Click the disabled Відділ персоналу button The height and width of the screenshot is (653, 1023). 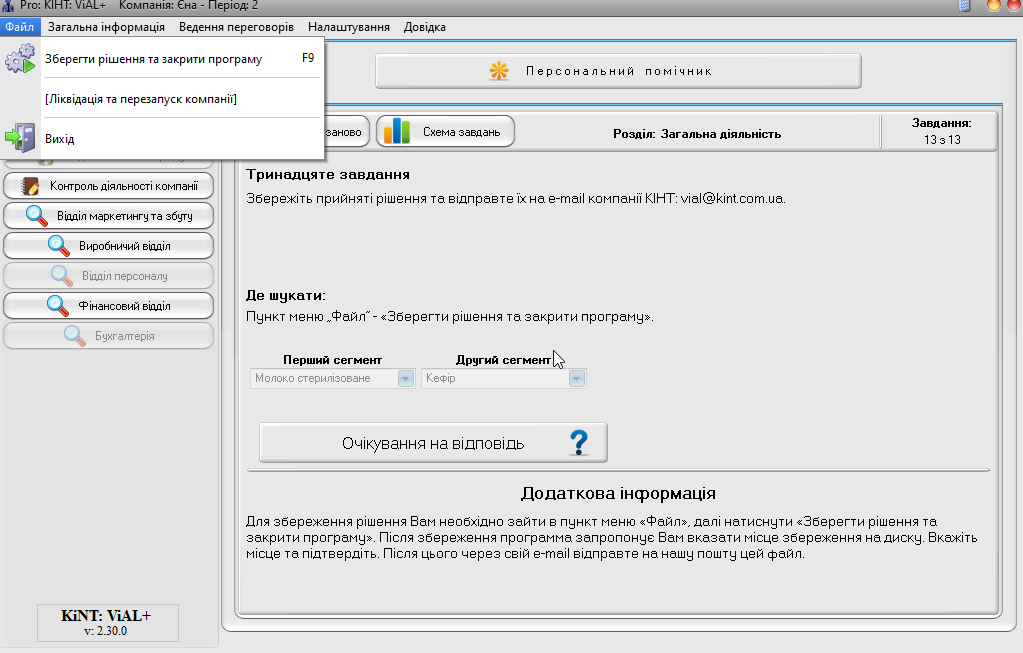(108, 276)
